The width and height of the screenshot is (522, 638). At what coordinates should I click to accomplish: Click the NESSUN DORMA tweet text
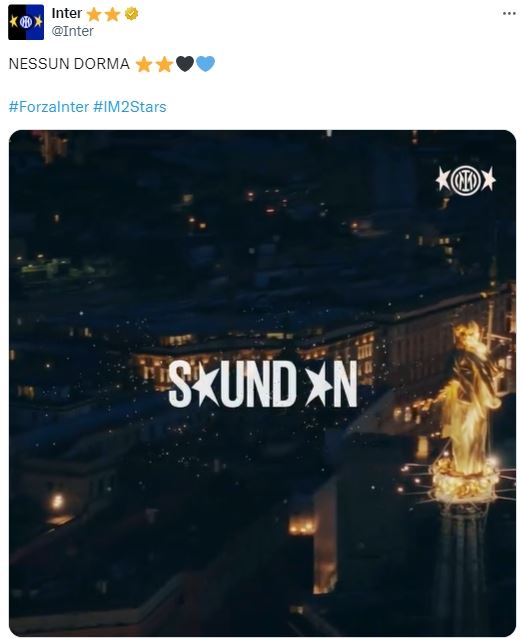(69, 64)
